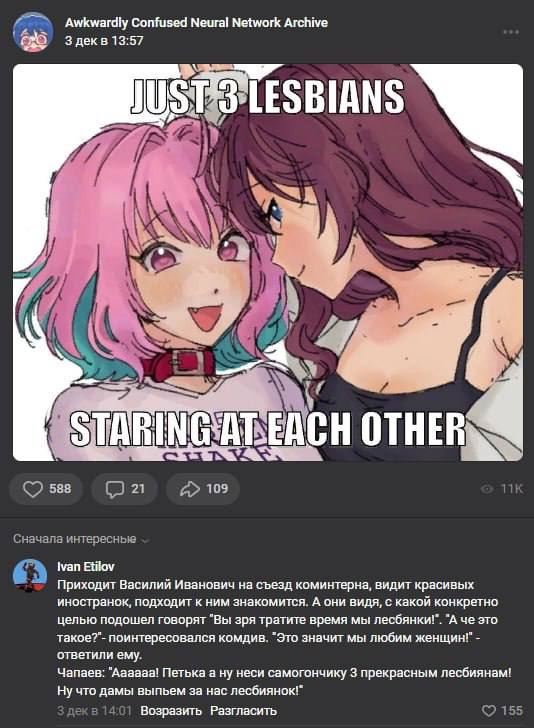Image resolution: width=534 pixels, height=728 pixels.
Task: Click 'Разгласить' under the comment
Action: coord(243,711)
